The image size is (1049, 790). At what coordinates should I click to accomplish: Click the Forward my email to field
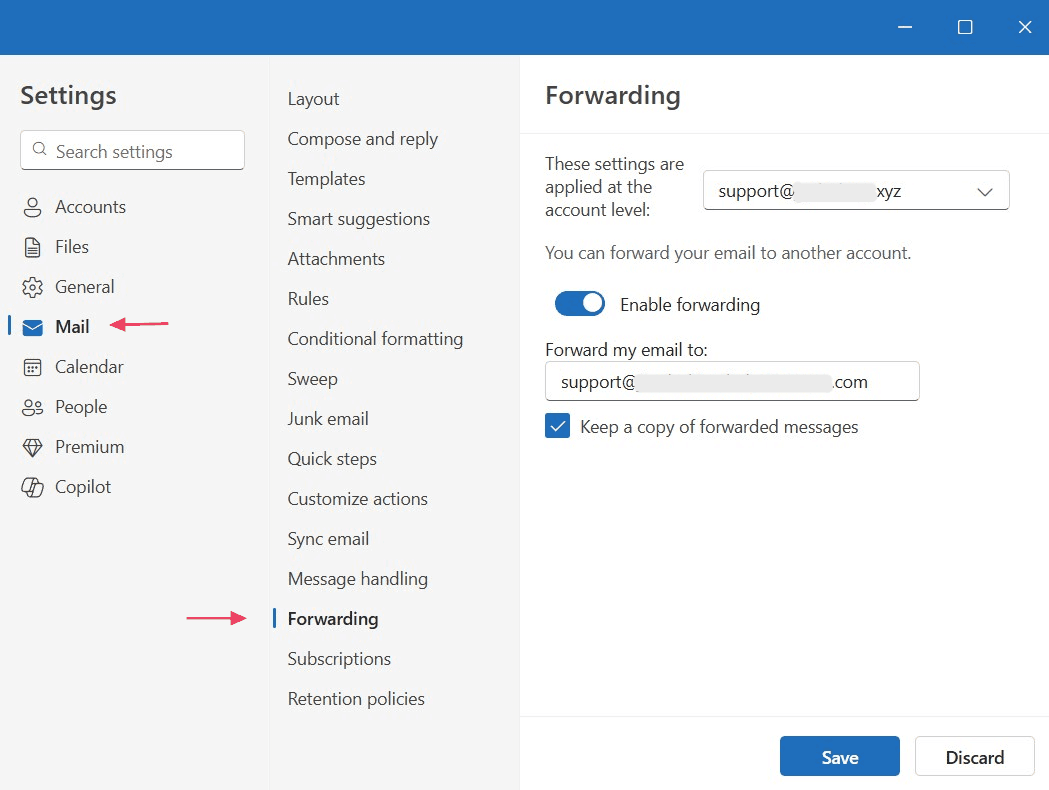click(x=731, y=381)
